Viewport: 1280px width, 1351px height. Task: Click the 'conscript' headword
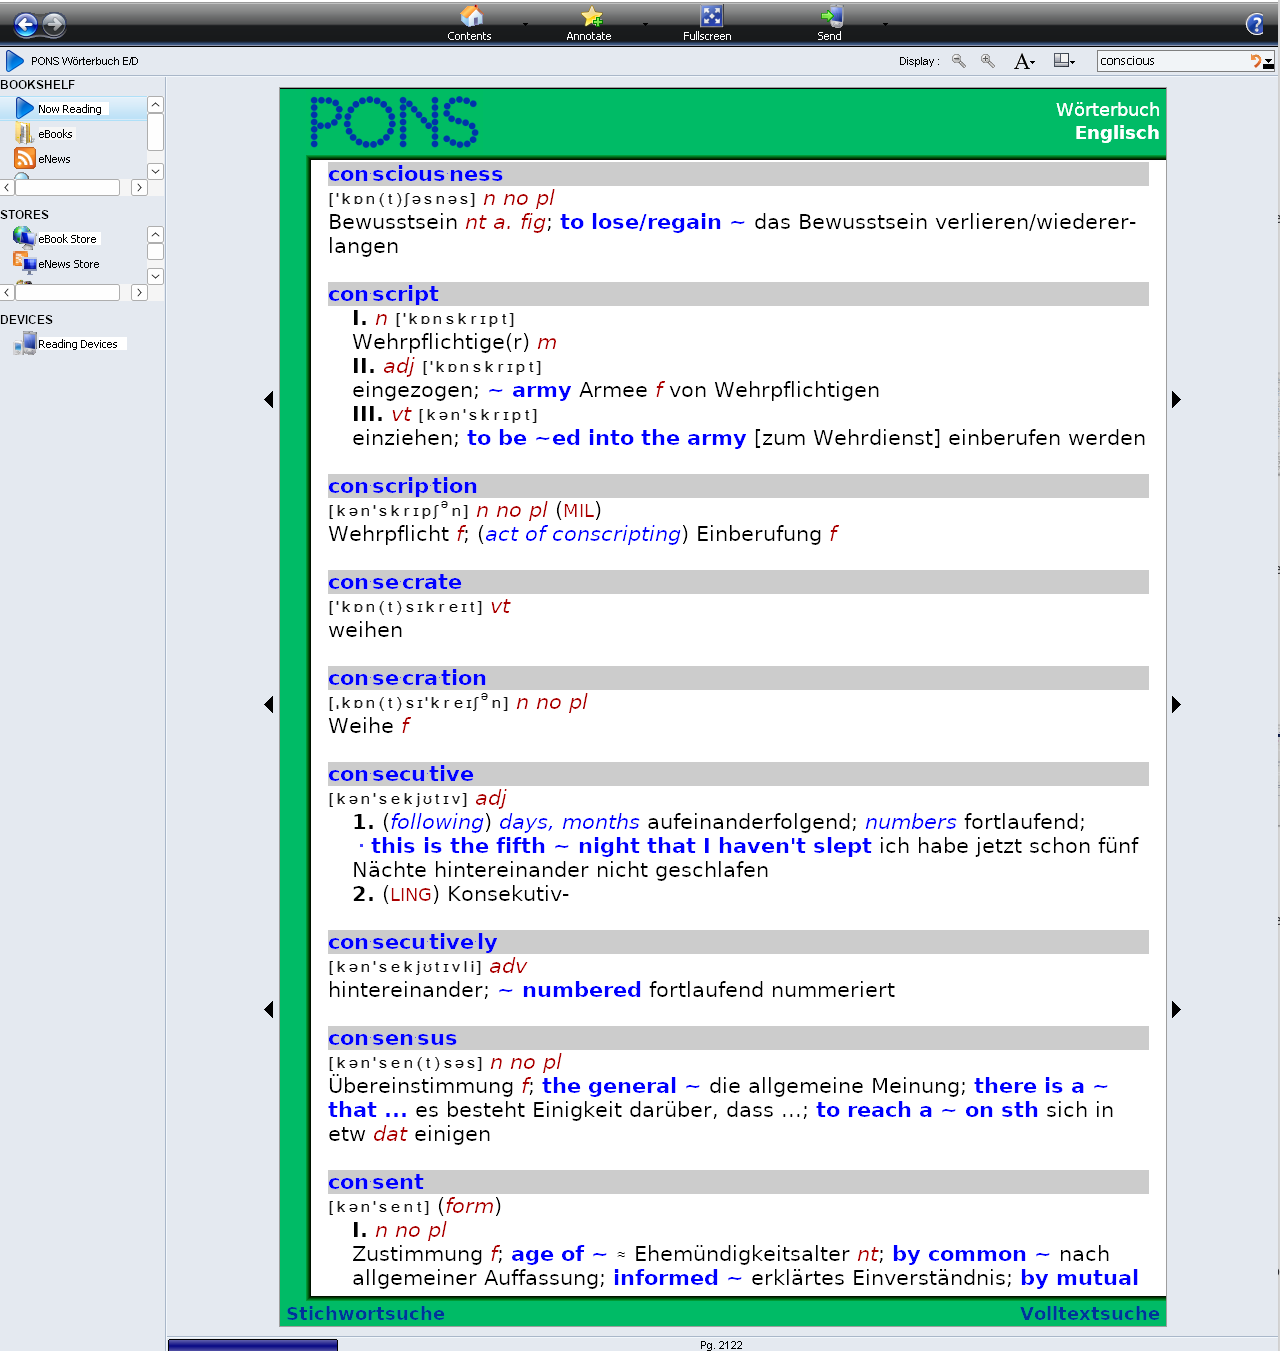(384, 294)
